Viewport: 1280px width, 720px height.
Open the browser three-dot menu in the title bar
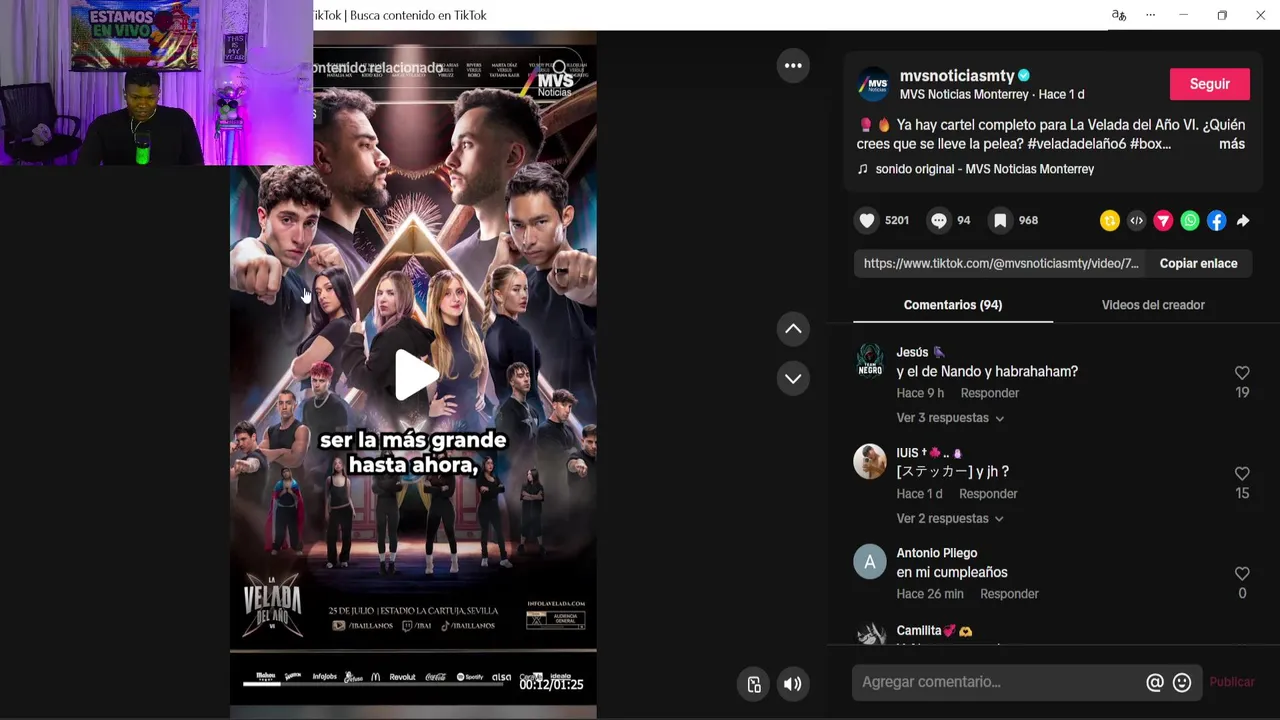tap(1150, 15)
